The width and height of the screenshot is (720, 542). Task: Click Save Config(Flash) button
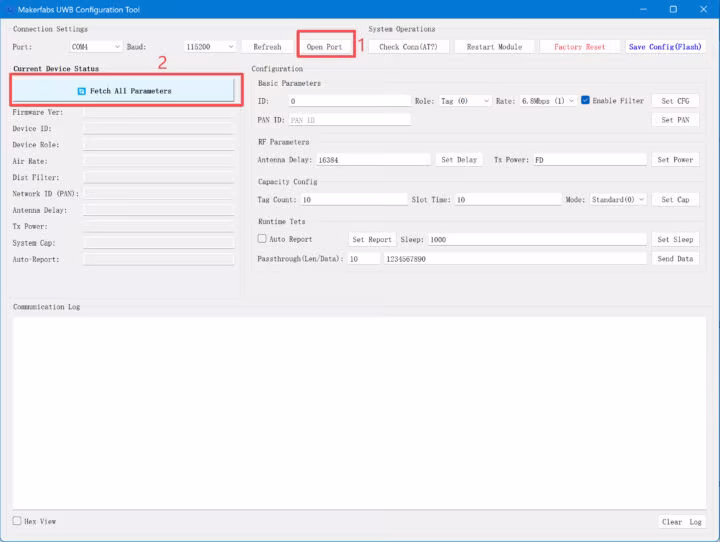(x=665, y=47)
